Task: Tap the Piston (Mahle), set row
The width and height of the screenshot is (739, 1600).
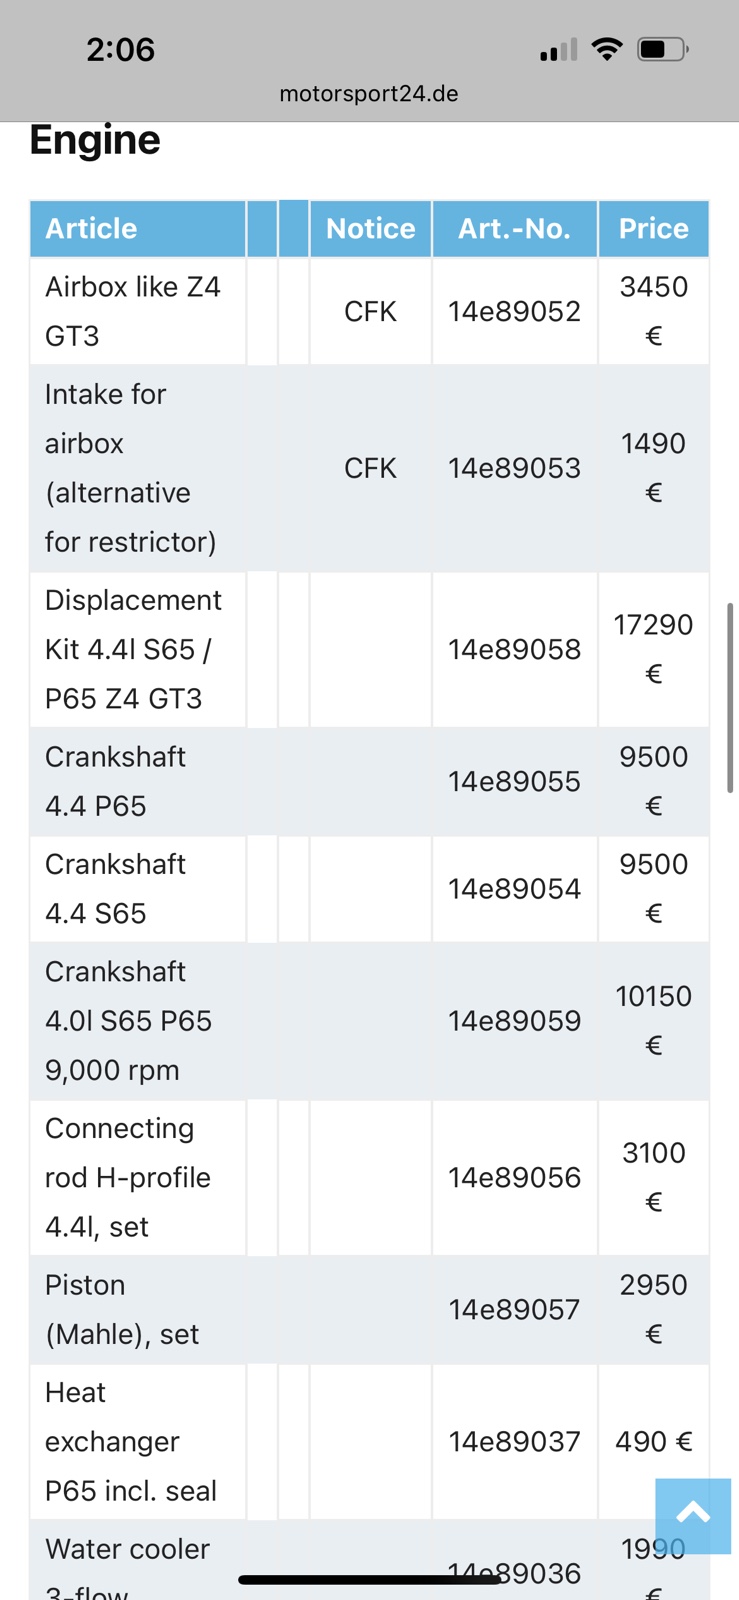Action: (369, 1310)
